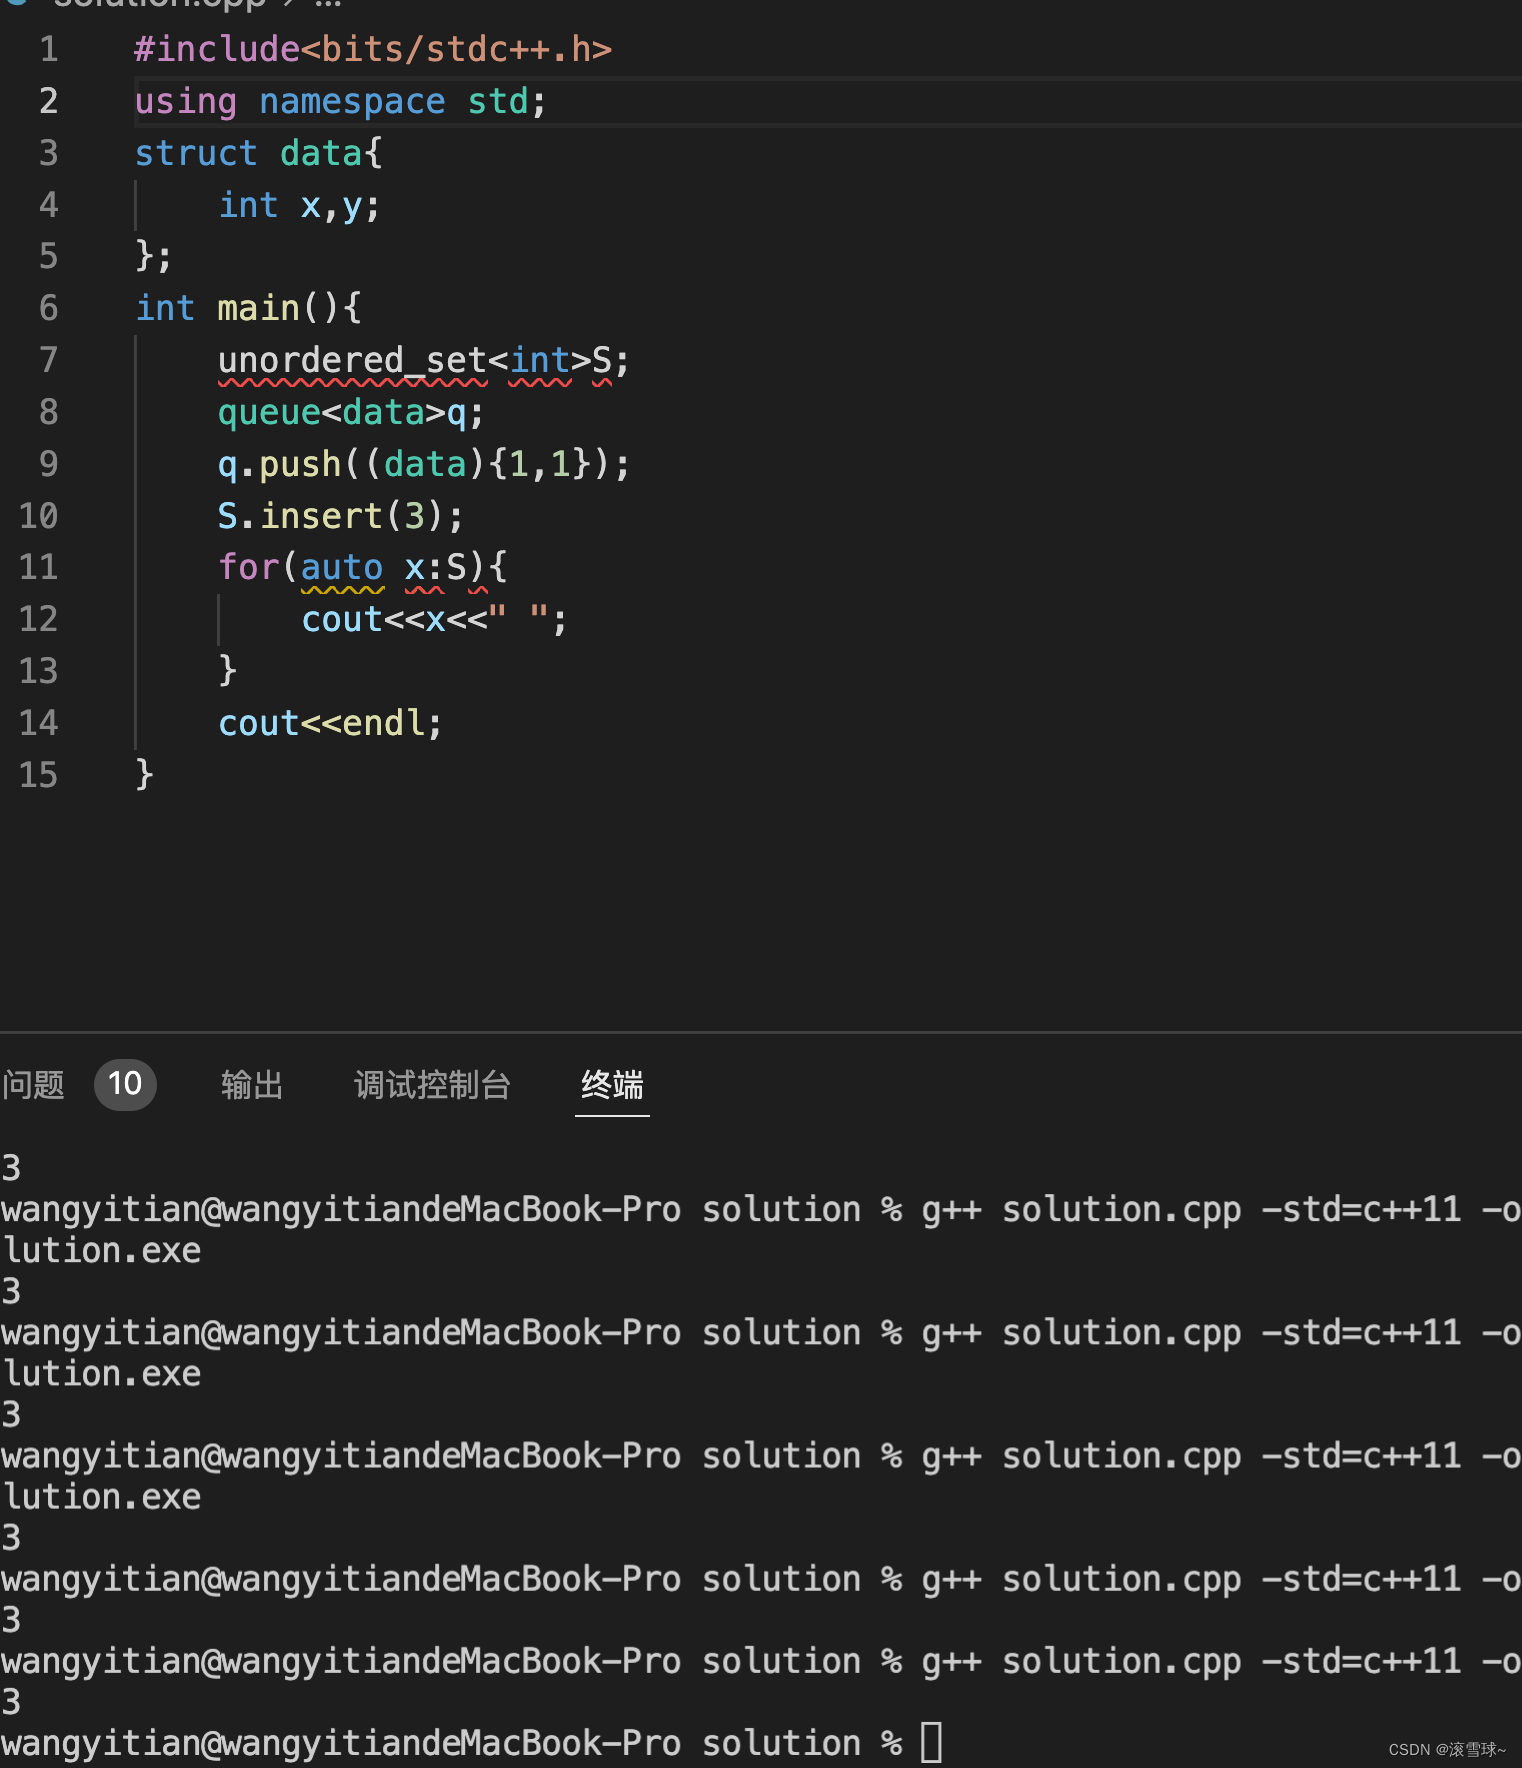This screenshot has width=1522, height=1768.
Task: Click line number 1 in gutter
Action: pos(49,49)
